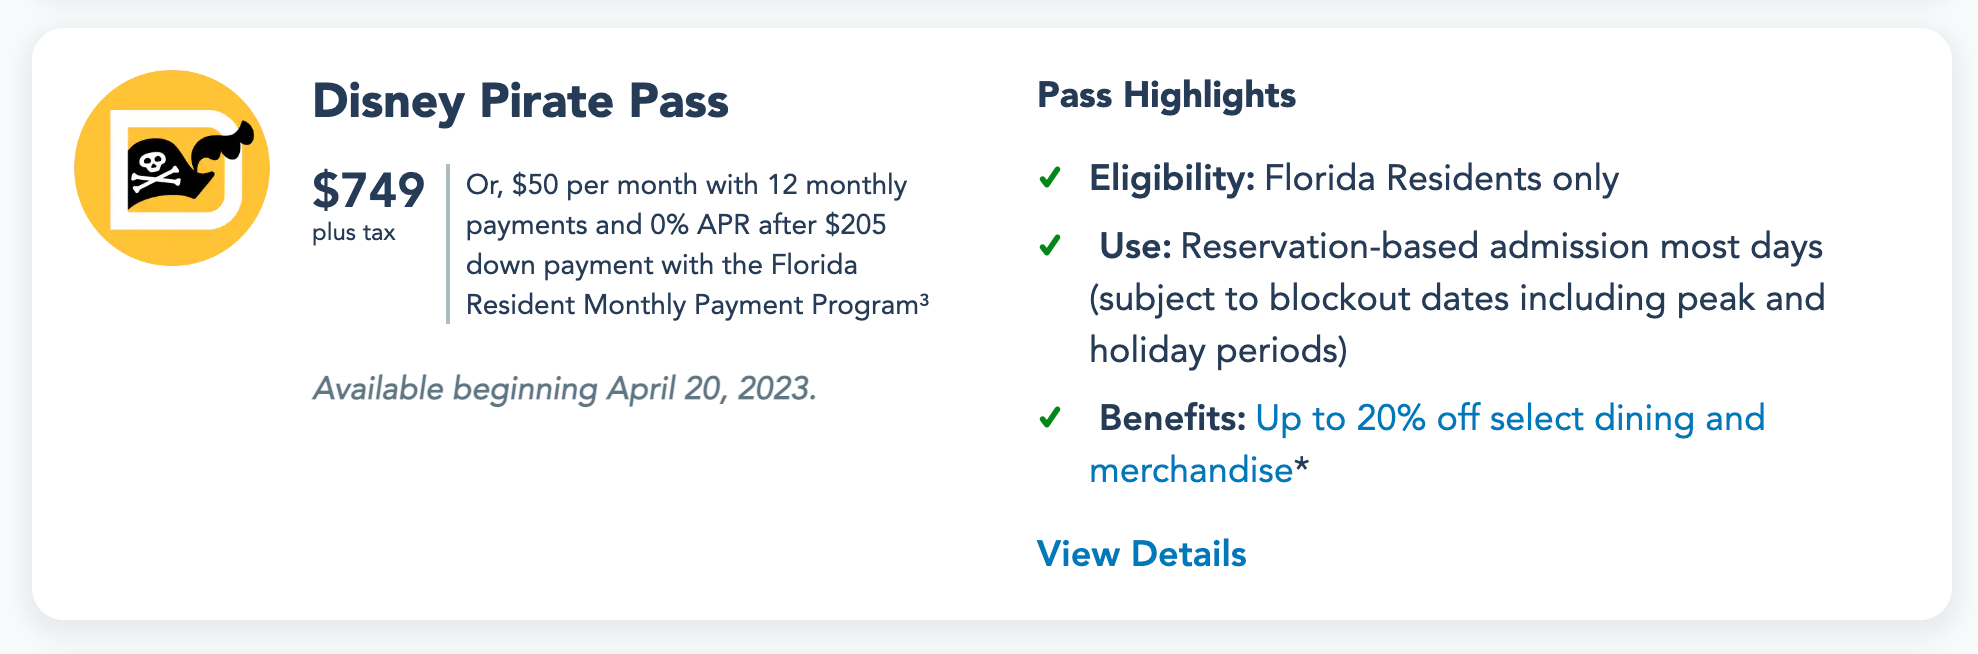The width and height of the screenshot is (1978, 654).
Task: Click the bold Eligibility label
Action: click(1172, 178)
